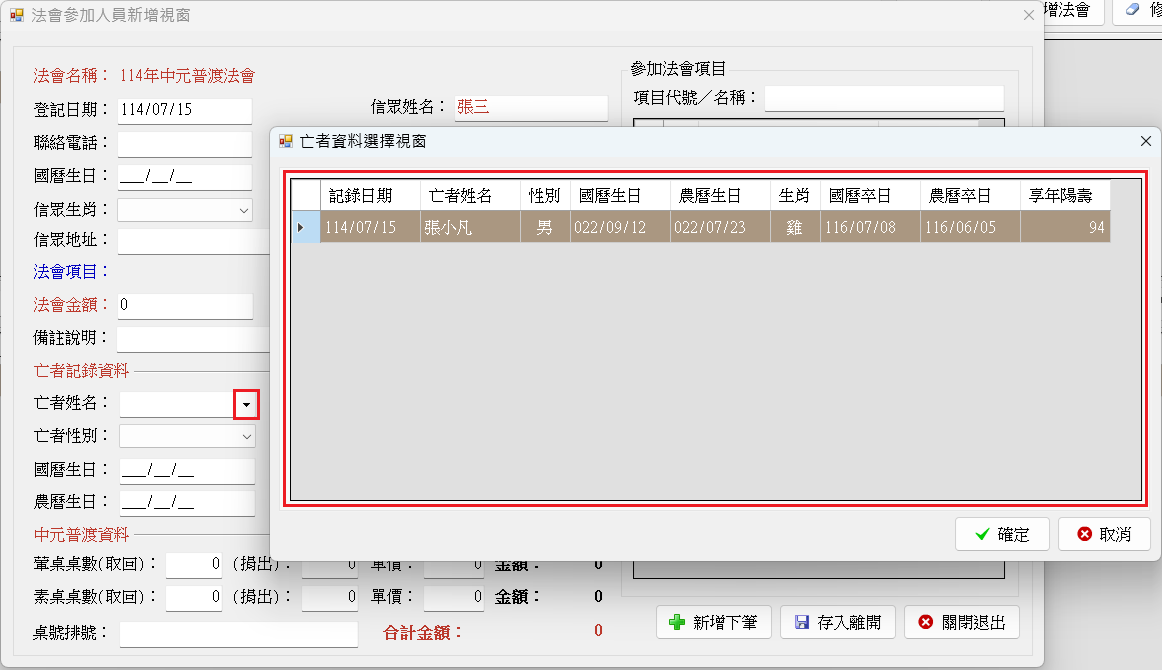Screen dimensions: 1162x670
Task: Click the 農曆生日 column header in grid
Action: click(720, 196)
